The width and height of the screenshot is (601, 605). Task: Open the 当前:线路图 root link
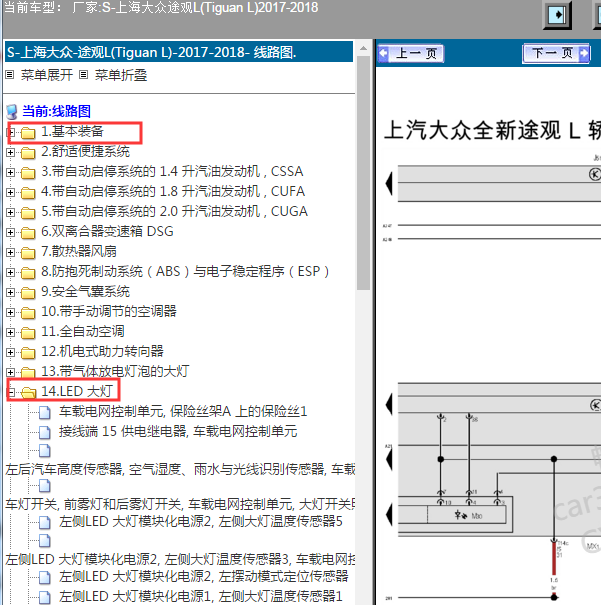point(56,111)
